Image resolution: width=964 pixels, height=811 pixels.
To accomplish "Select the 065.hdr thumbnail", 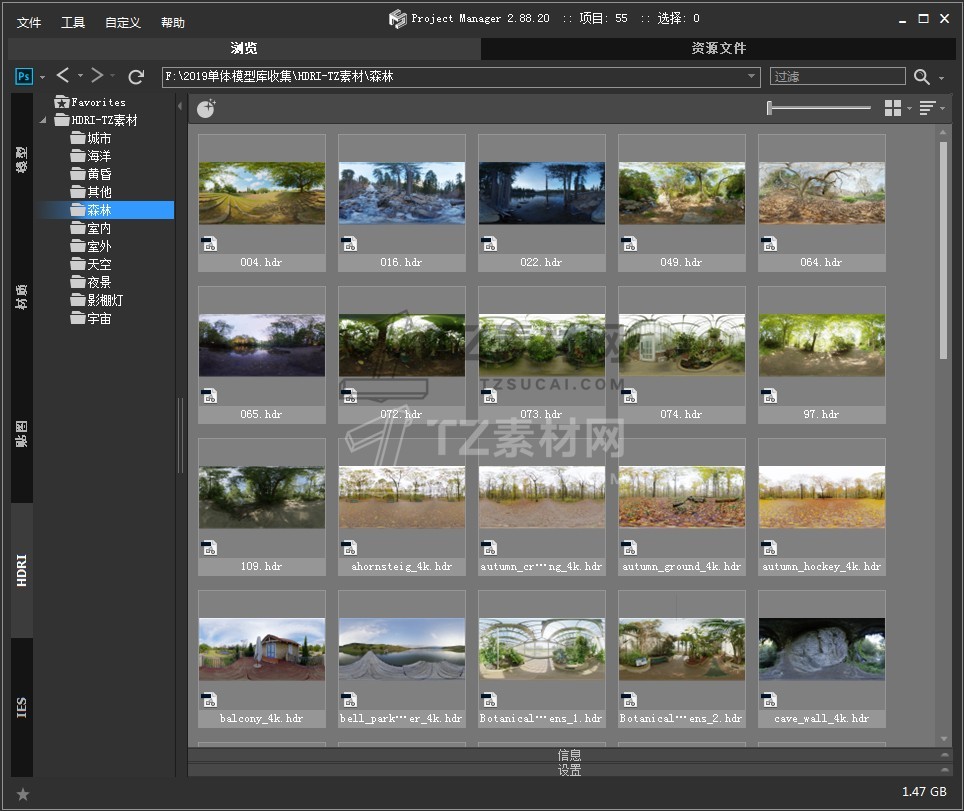I will [262, 355].
